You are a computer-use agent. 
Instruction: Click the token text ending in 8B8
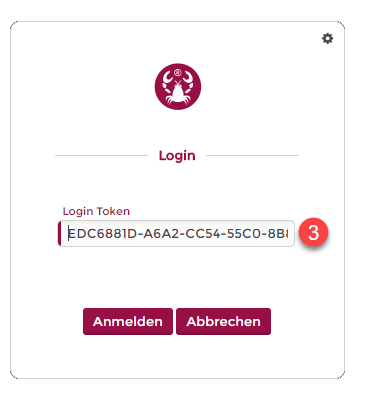coord(178,233)
